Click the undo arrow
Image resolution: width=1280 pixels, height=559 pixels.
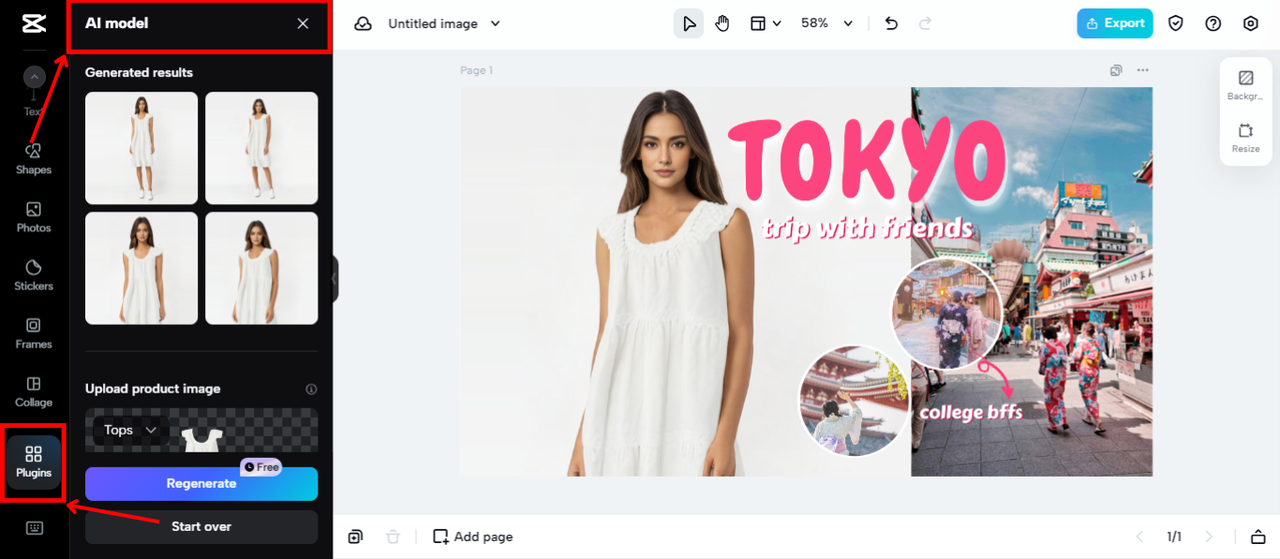[891, 24]
